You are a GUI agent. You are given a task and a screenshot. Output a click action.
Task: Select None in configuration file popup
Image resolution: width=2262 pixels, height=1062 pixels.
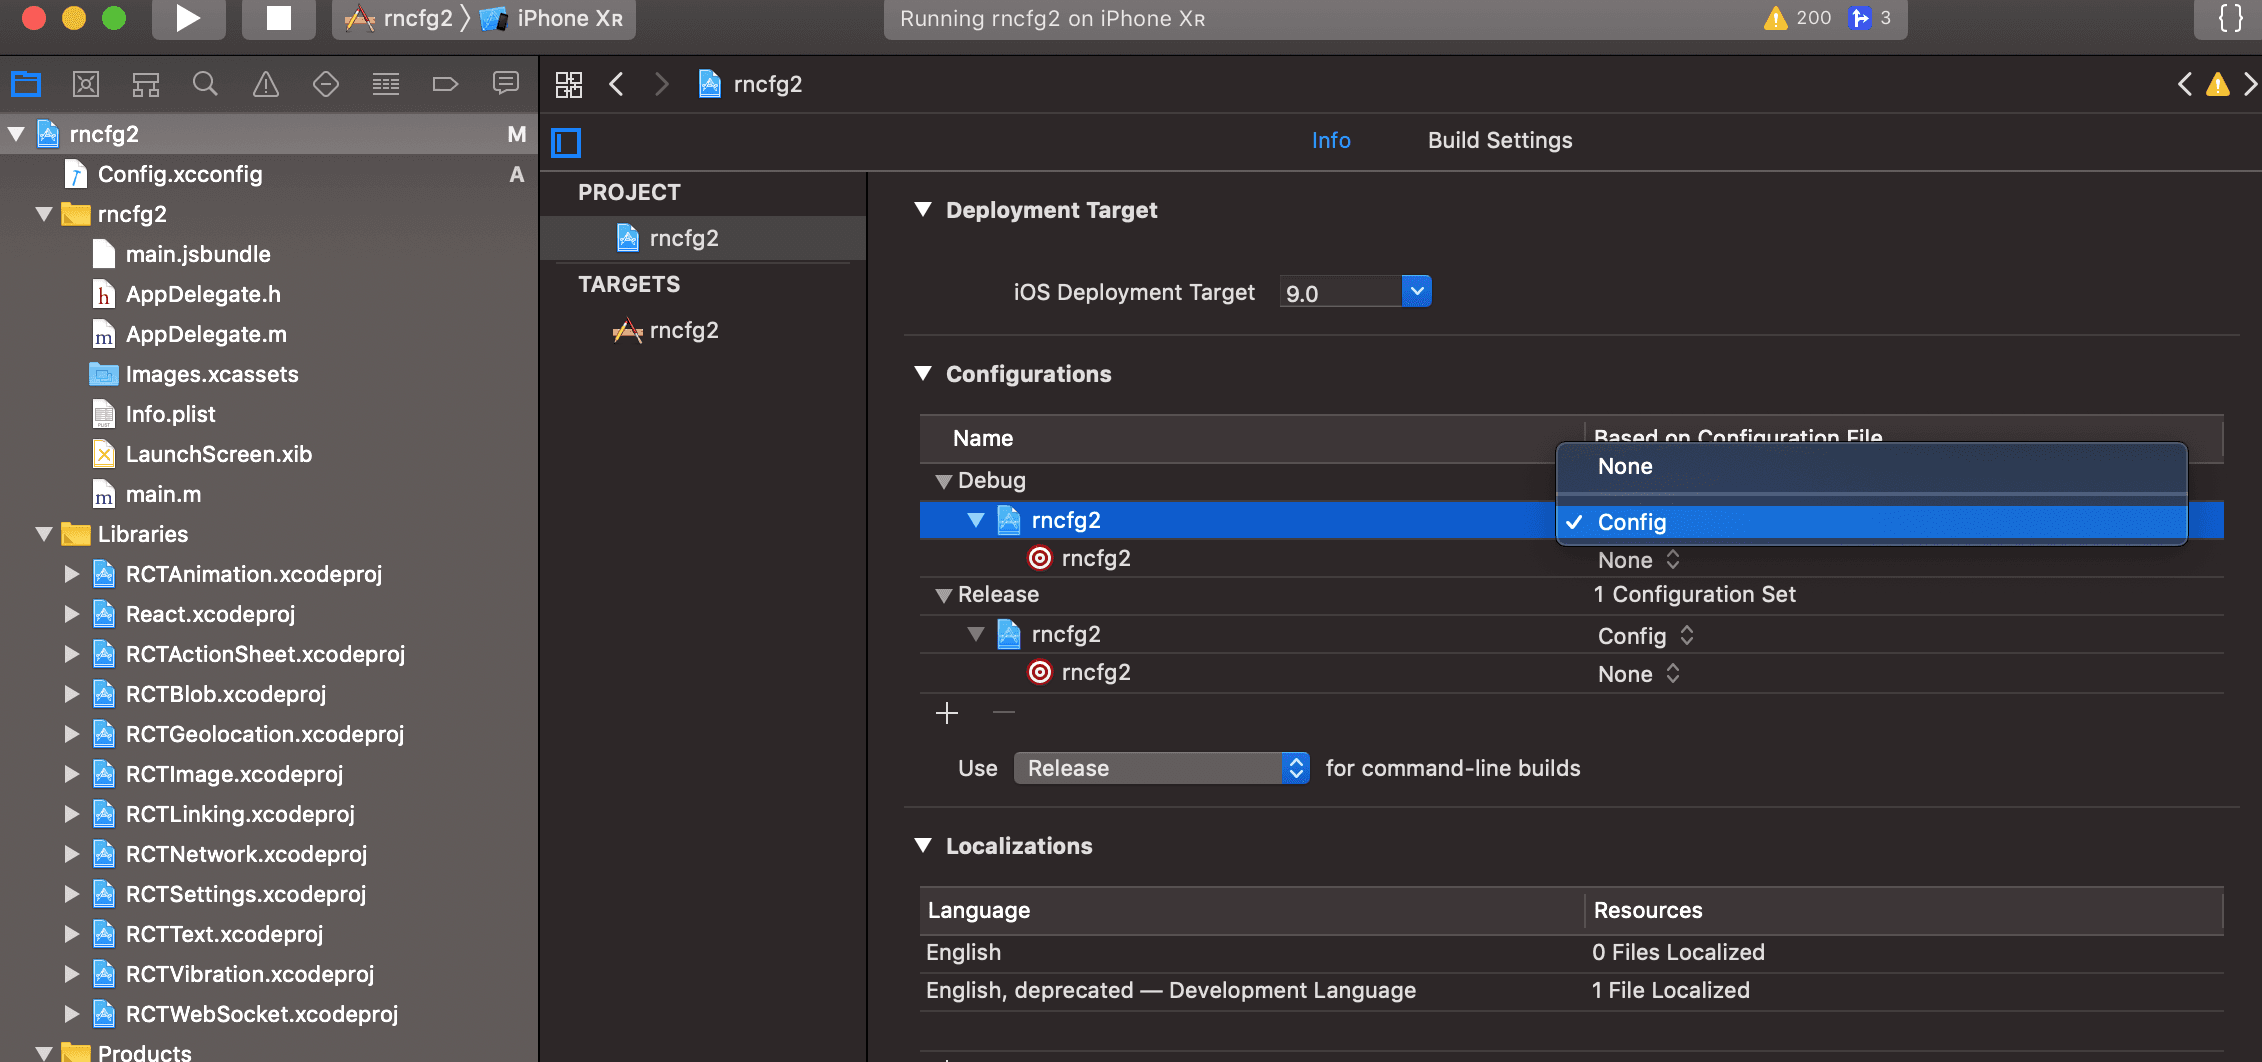pos(1625,467)
